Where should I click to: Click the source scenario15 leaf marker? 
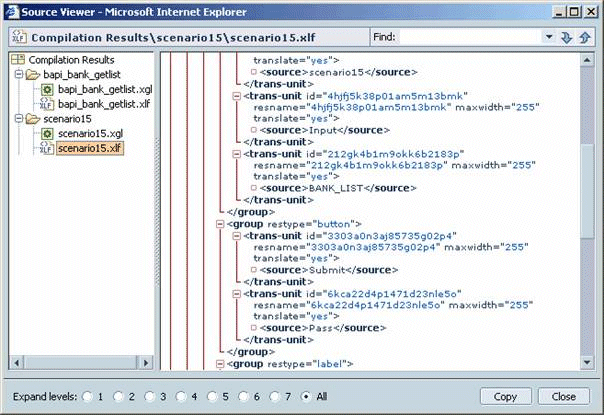click(253, 72)
